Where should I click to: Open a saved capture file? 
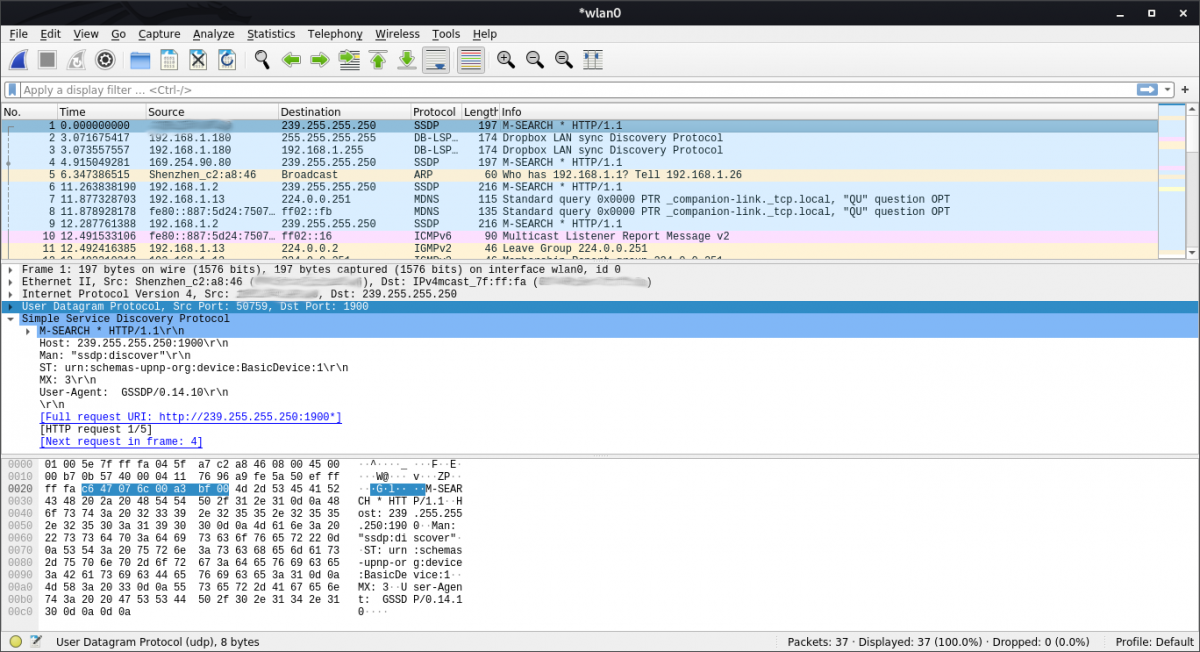point(139,59)
